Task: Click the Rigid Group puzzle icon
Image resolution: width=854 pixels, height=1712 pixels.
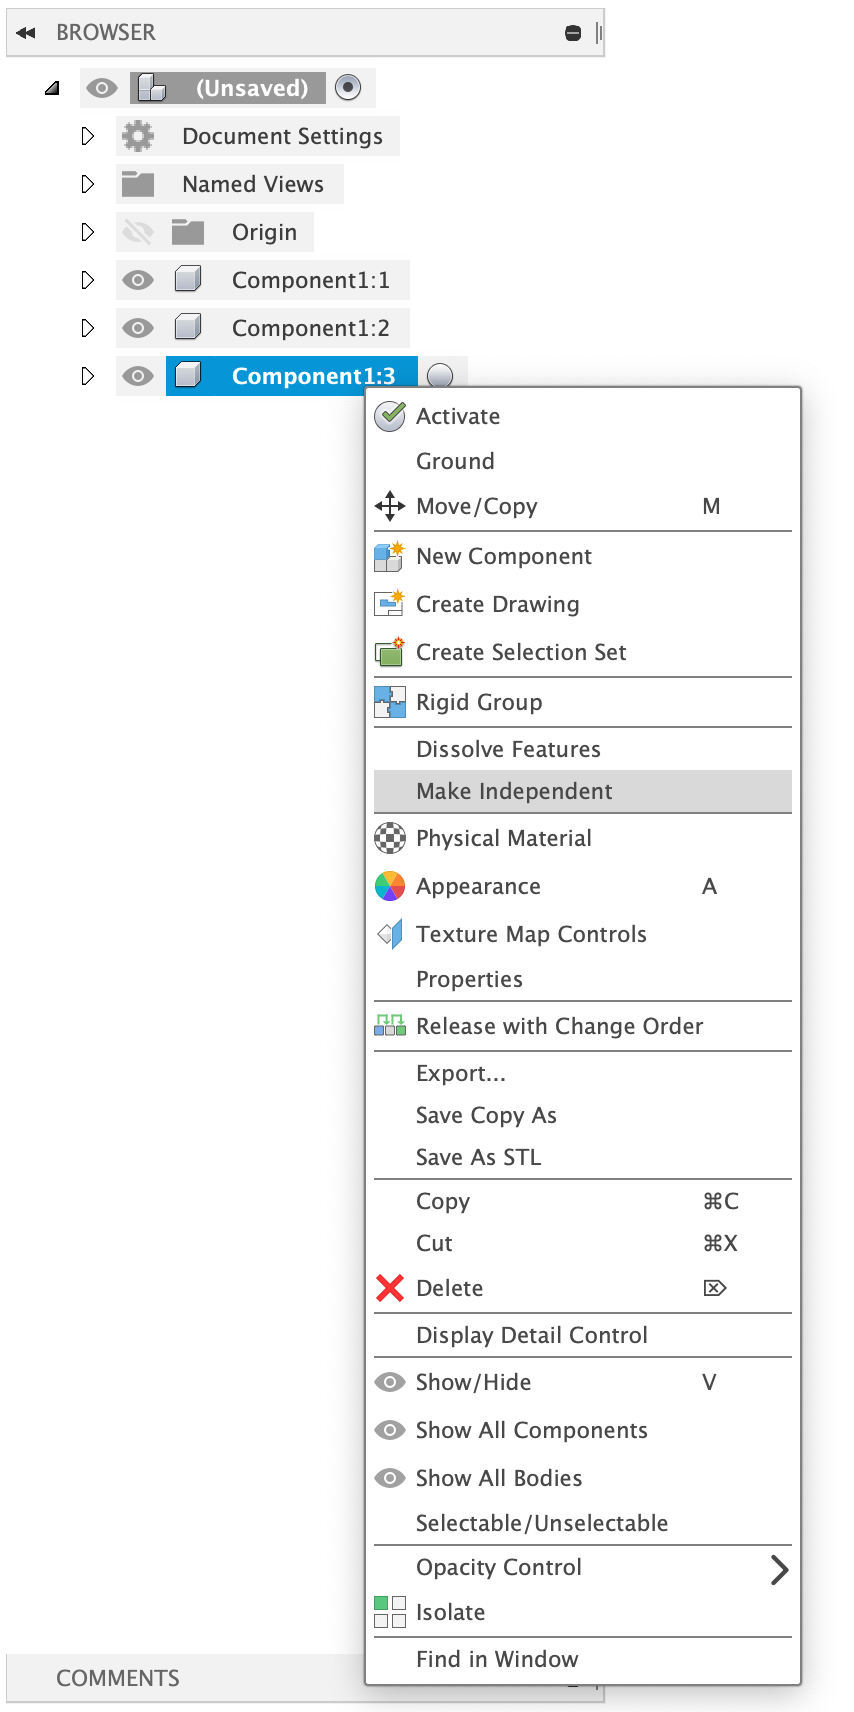Action: click(390, 702)
